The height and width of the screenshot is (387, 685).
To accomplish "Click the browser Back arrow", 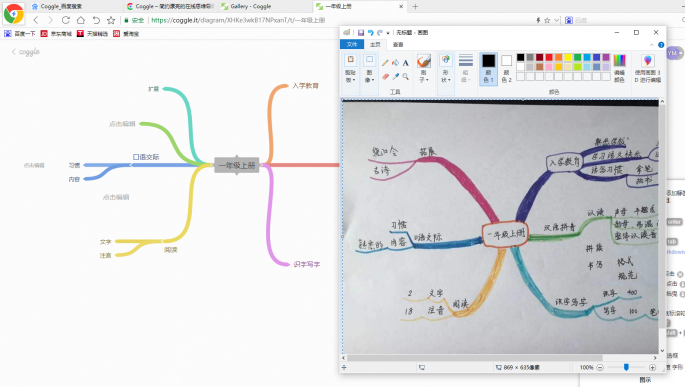I will (36, 20).
